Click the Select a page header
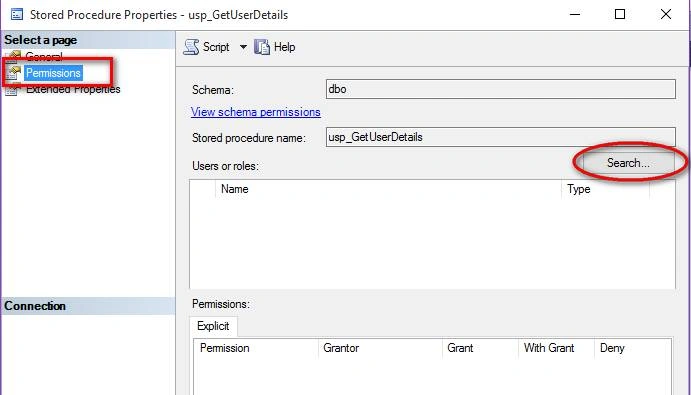This screenshot has width=691, height=395. [x=88, y=40]
